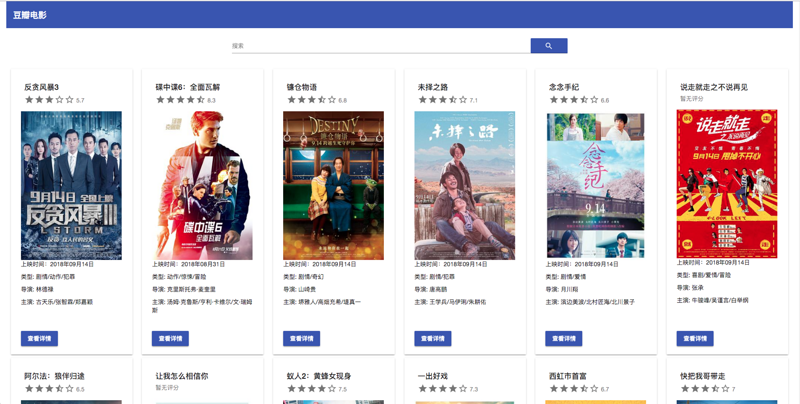The width and height of the screenshot is (800, 404).
Task: Click the title 阿尔法：狼伴归途
Action: tap(55, 376)
